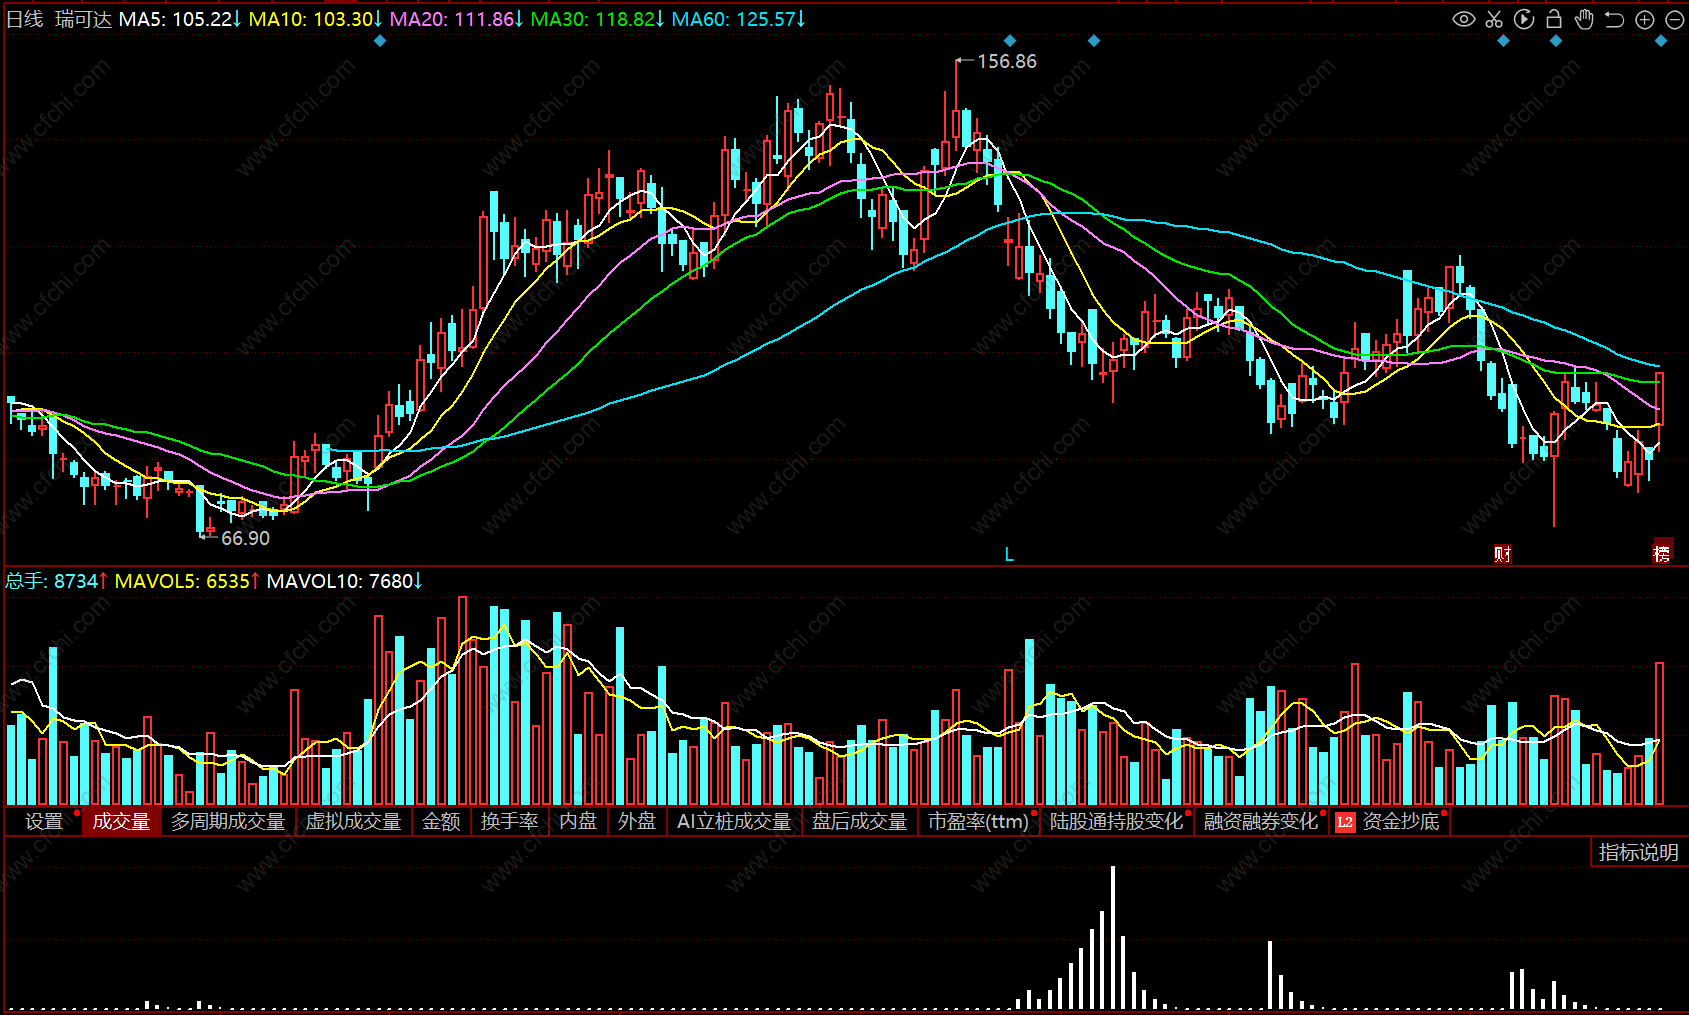Click the MA30: 118.82 label
This screenshot has width=1689, height=1015.
coord(598,19)
